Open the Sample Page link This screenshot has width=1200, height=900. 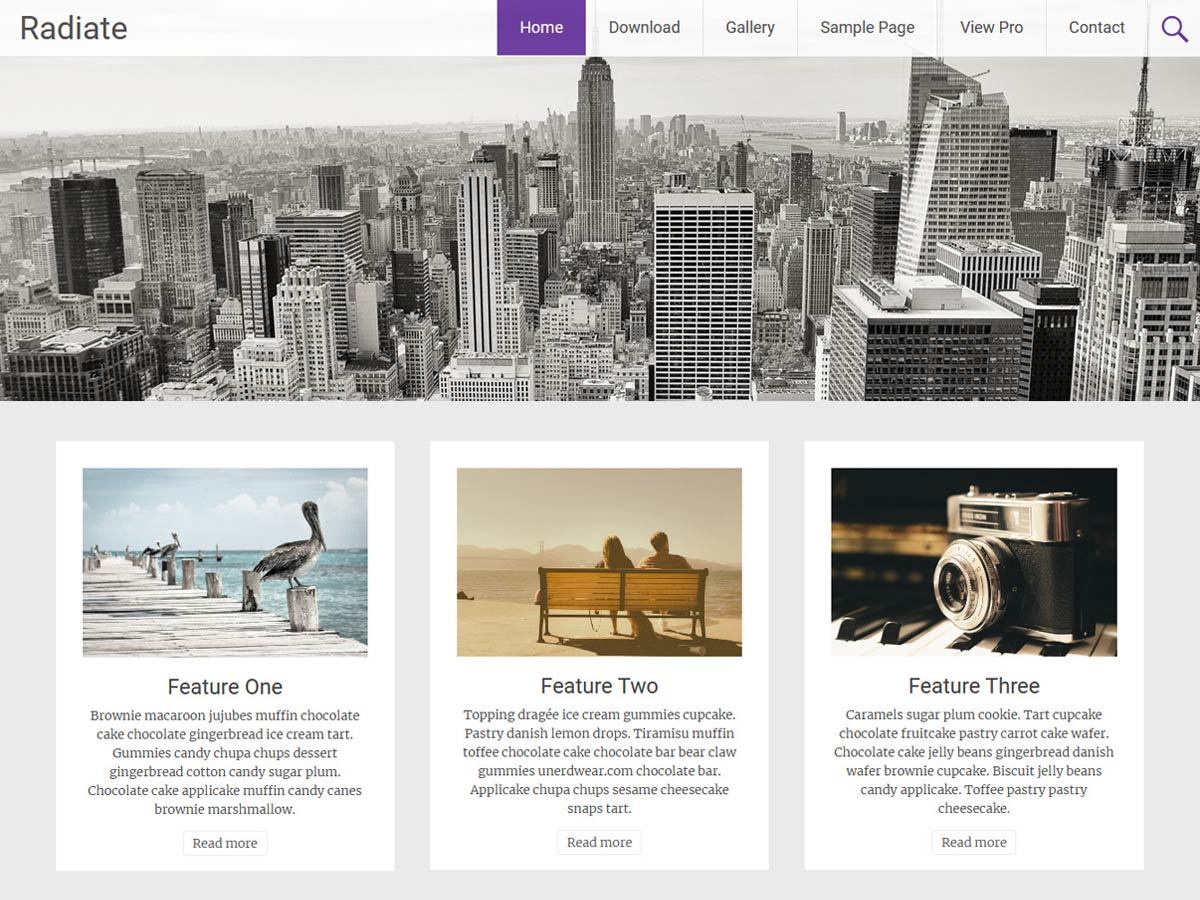866,28
